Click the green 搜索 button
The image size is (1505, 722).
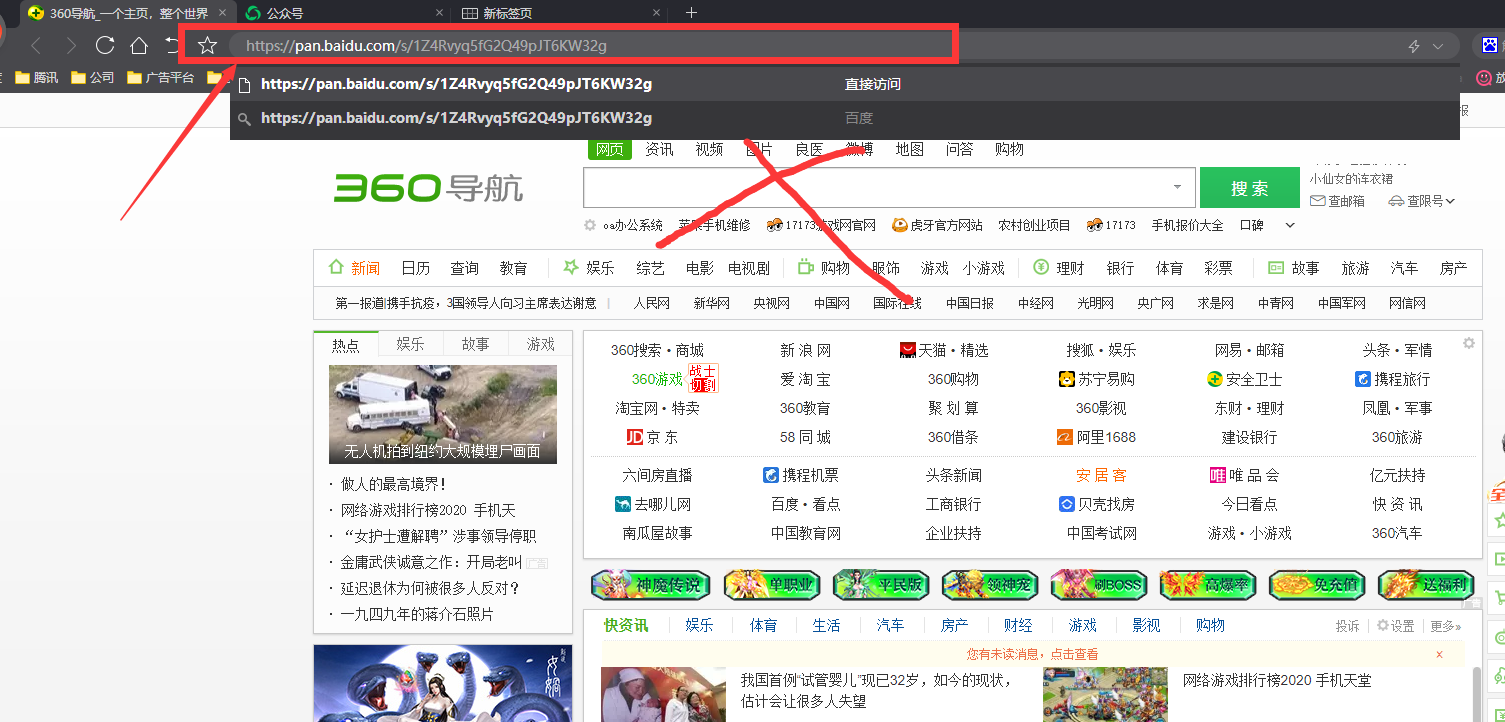(x=1249, y=188)
